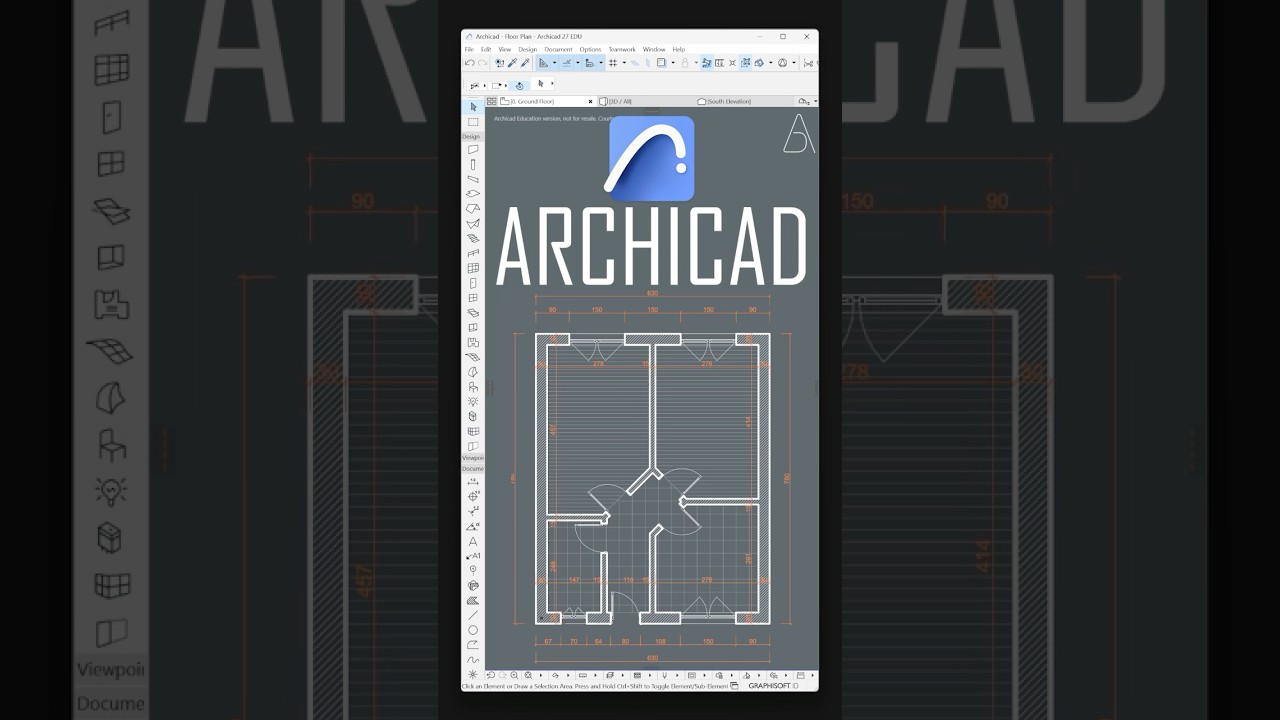Select the Circle/Arc tool
1280x720 pixels.
tap(473, 630)
